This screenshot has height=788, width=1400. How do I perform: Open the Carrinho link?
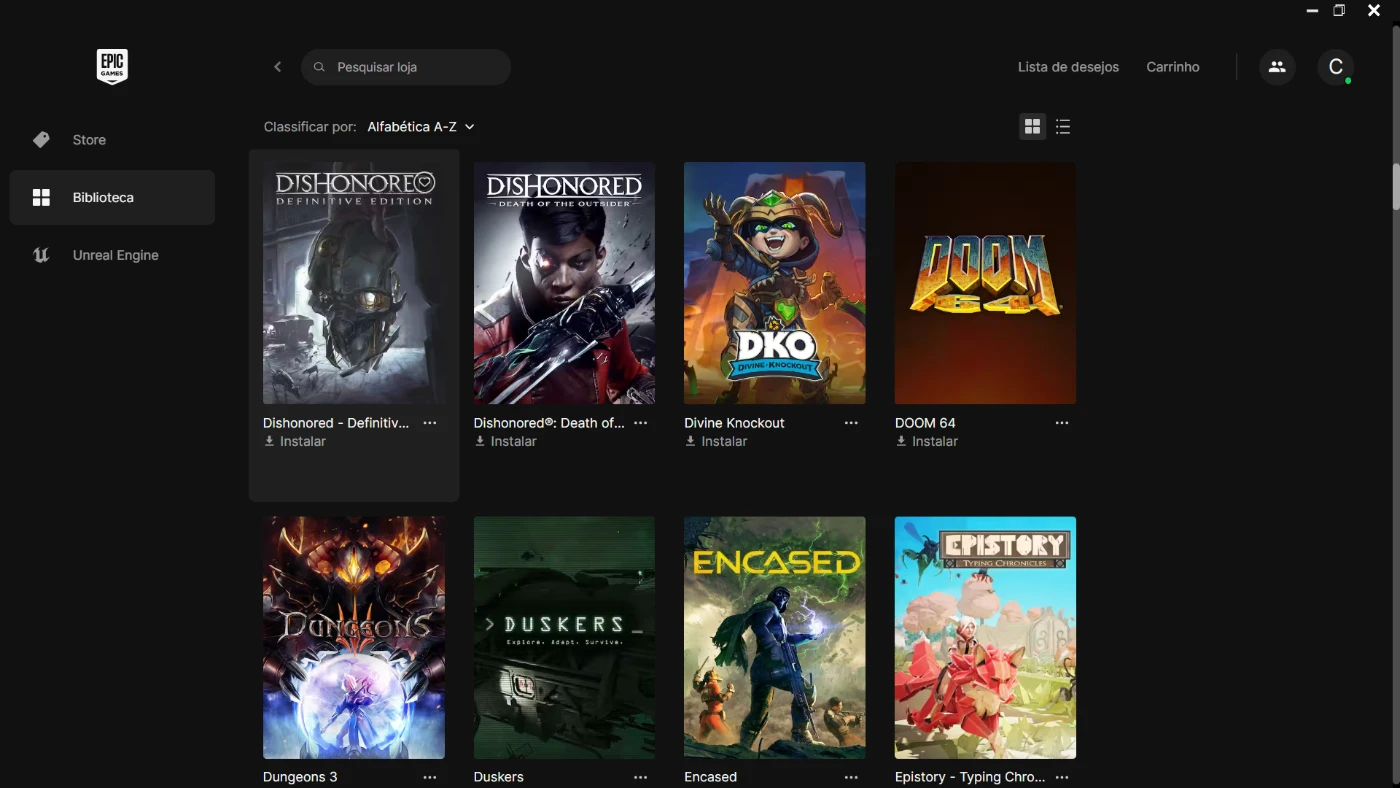tap(1173, 67)
